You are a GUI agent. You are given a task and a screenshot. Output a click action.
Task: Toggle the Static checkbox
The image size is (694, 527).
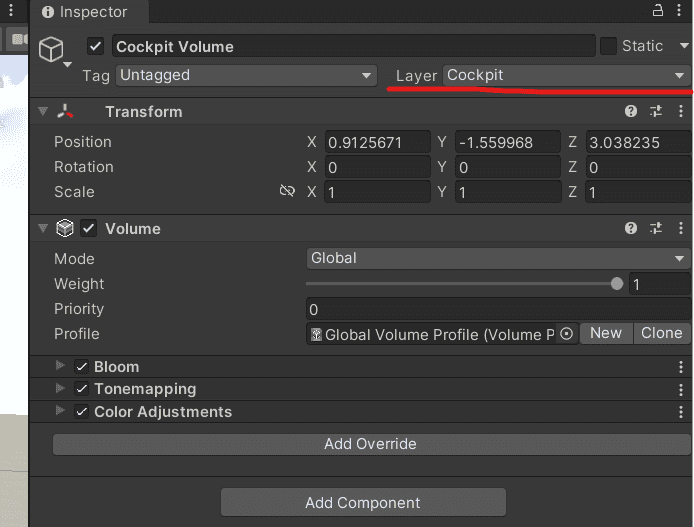[x=608, y=46]
